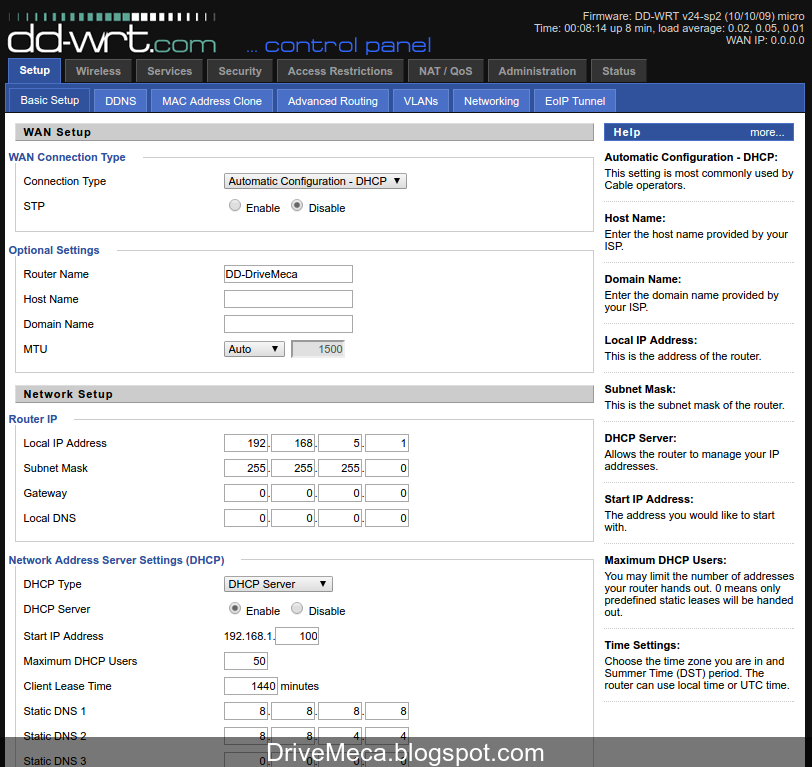Expand the DHCP Type dropdown
The width and height of the screenshot is (812, 767).
coord(278,584)
